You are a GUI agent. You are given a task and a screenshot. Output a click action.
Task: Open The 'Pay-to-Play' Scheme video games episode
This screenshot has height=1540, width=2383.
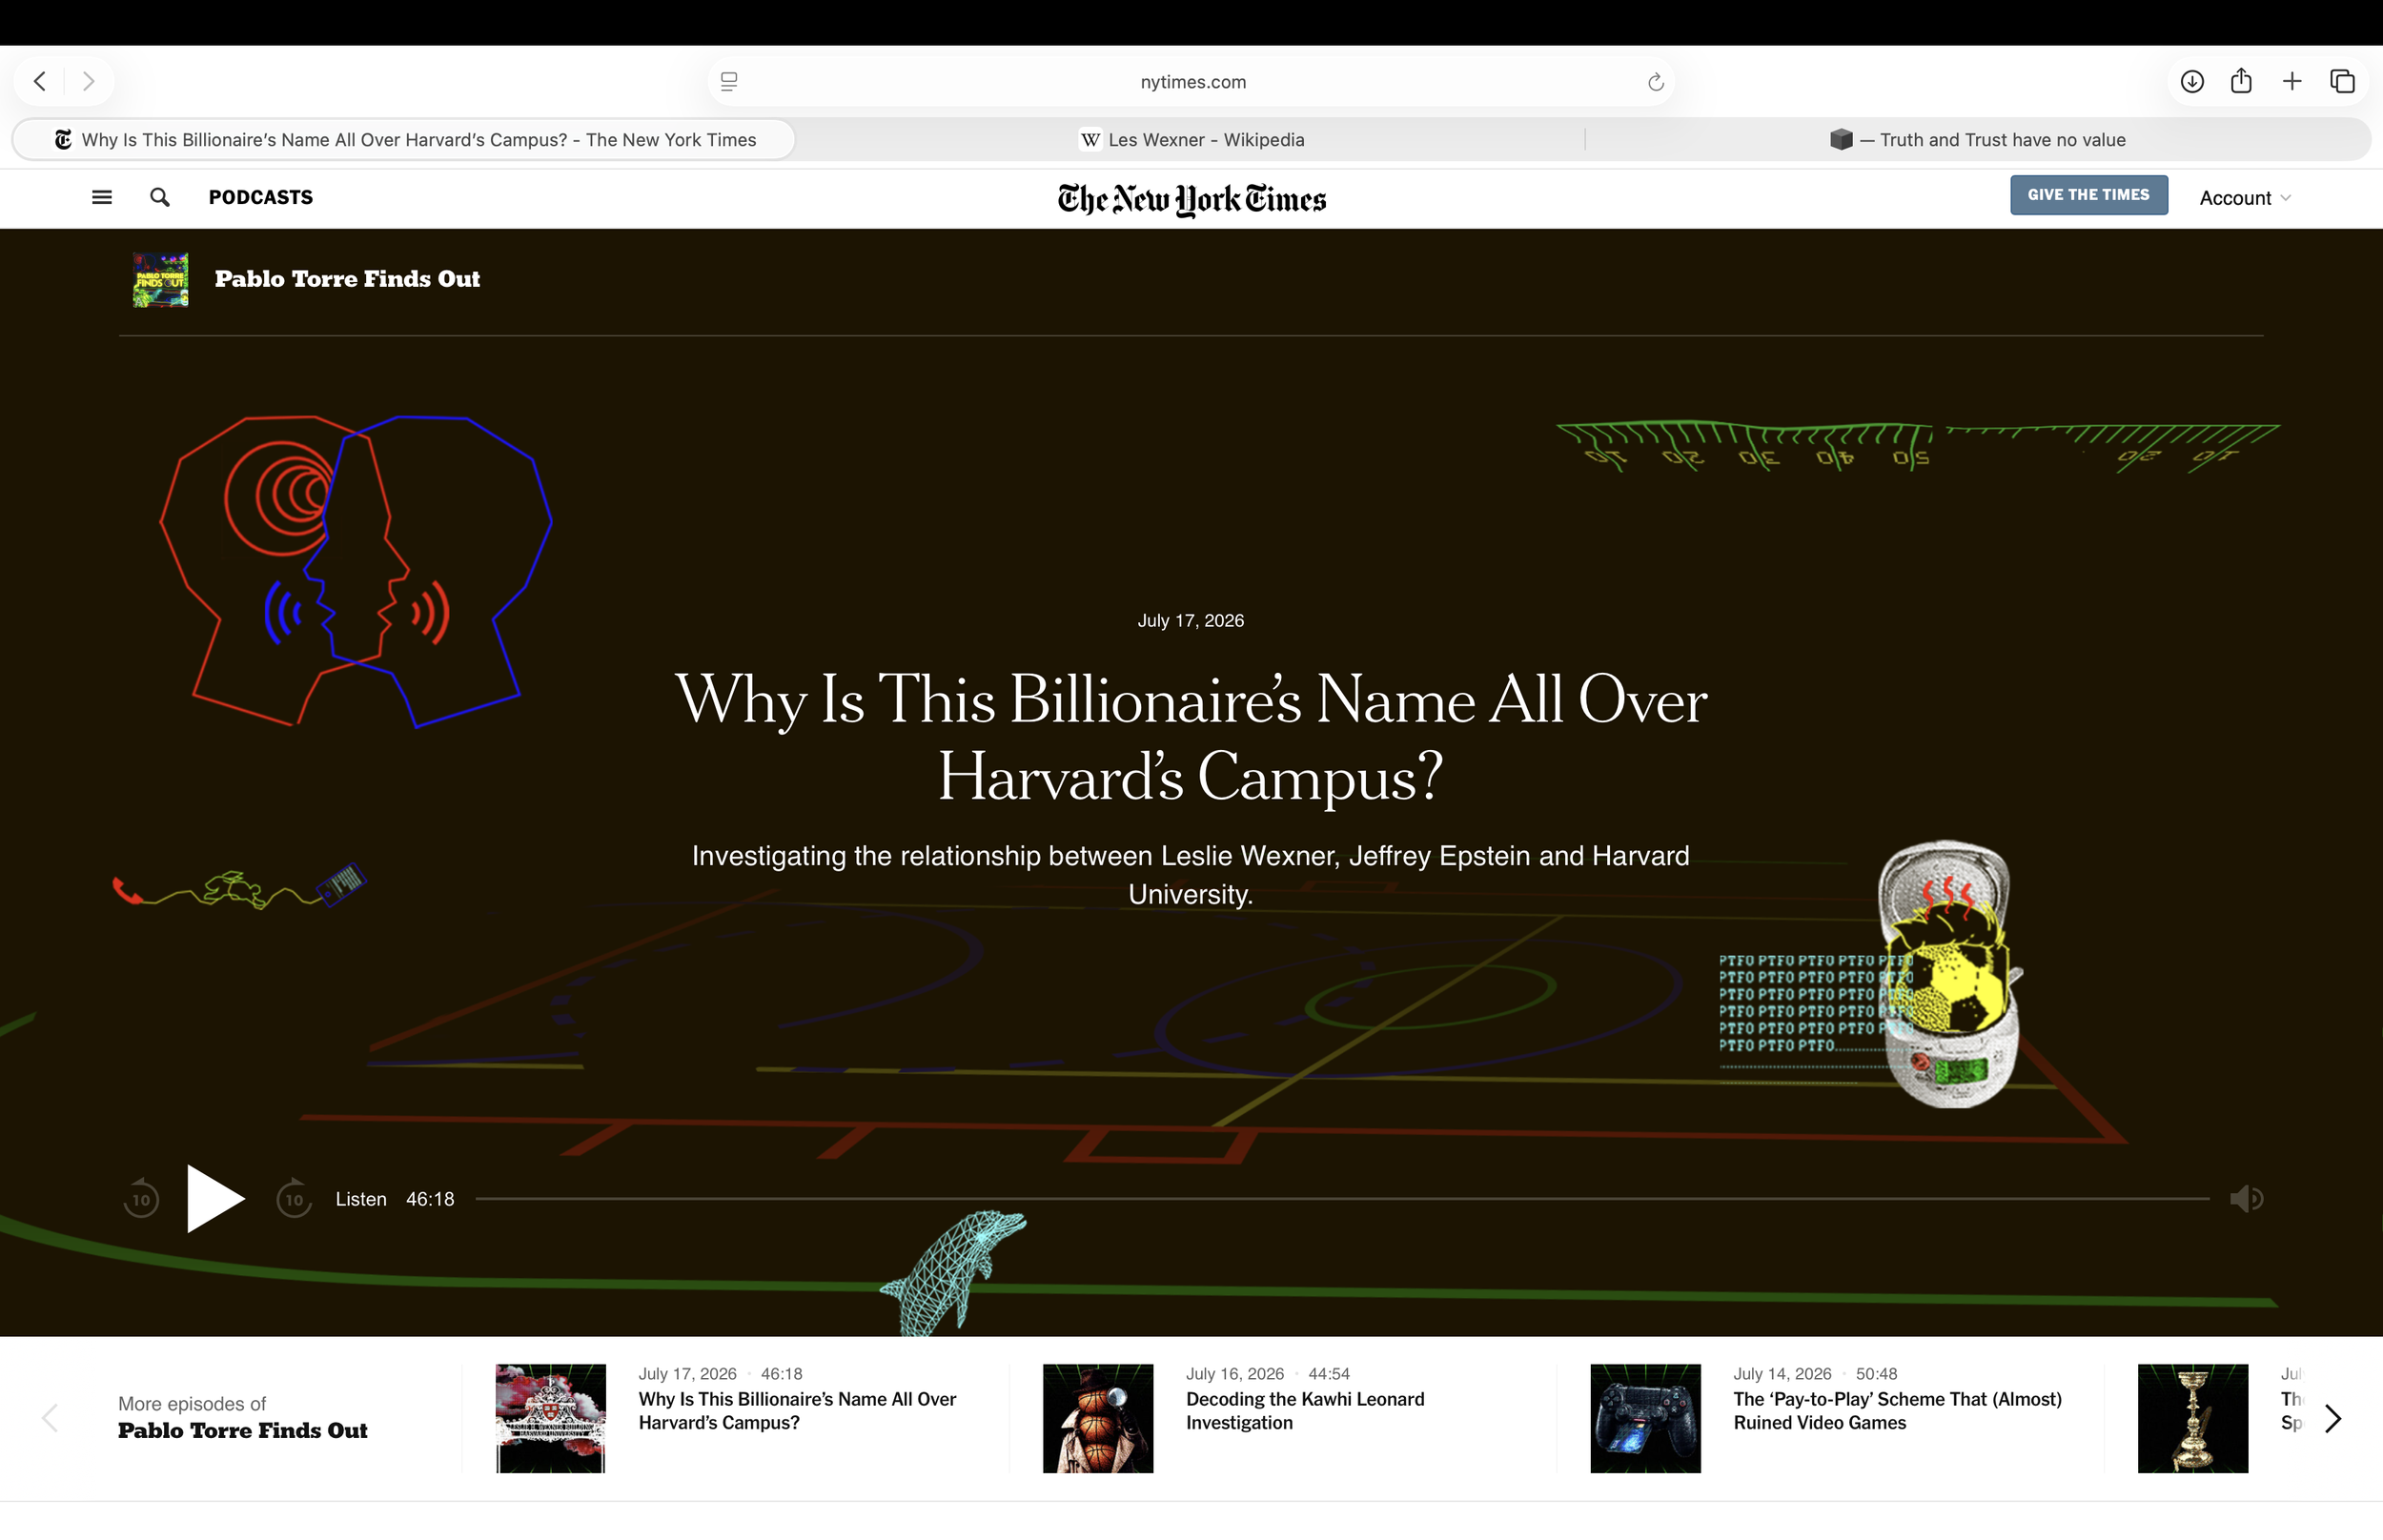(x=1897, y=1410)
